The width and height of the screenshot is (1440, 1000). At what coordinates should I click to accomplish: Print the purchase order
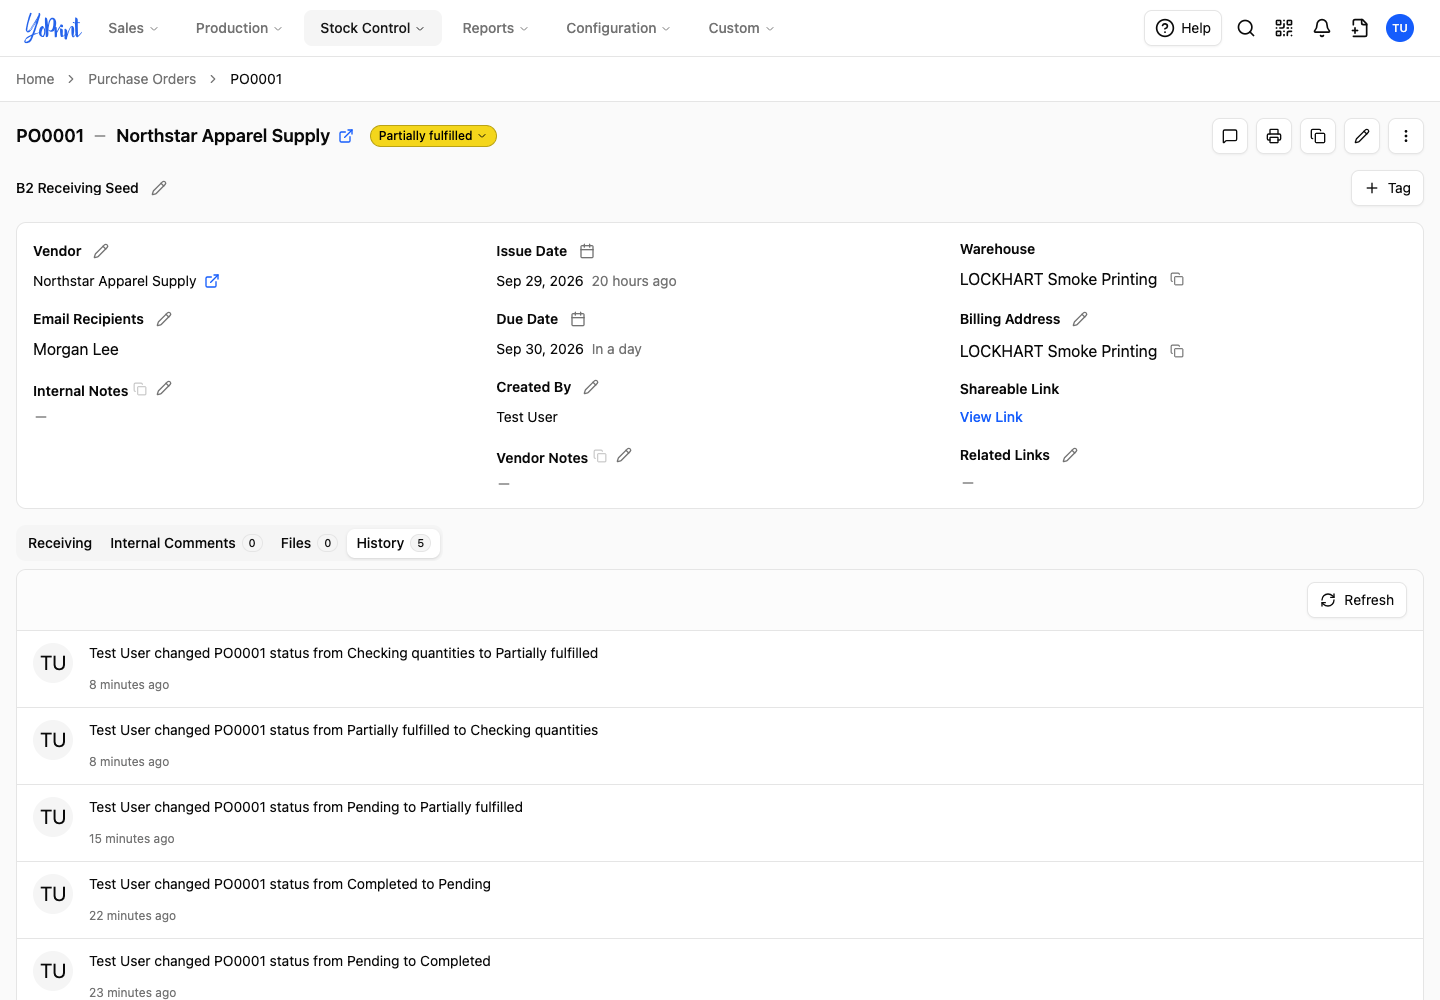click(x=1274, y=136)
